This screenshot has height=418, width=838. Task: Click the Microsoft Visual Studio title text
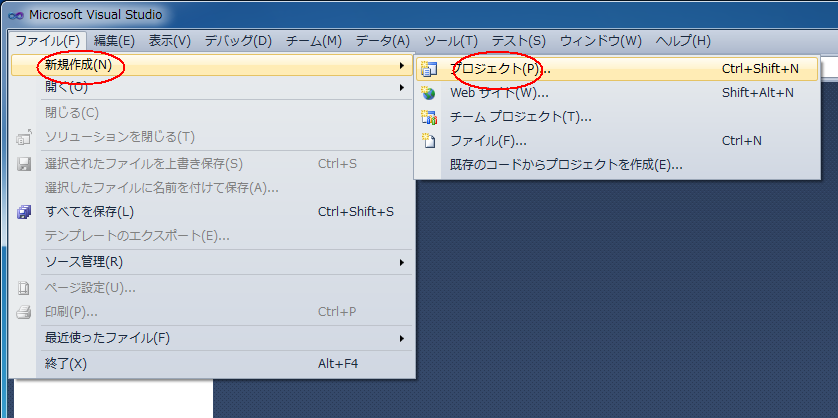pos(96,15)
